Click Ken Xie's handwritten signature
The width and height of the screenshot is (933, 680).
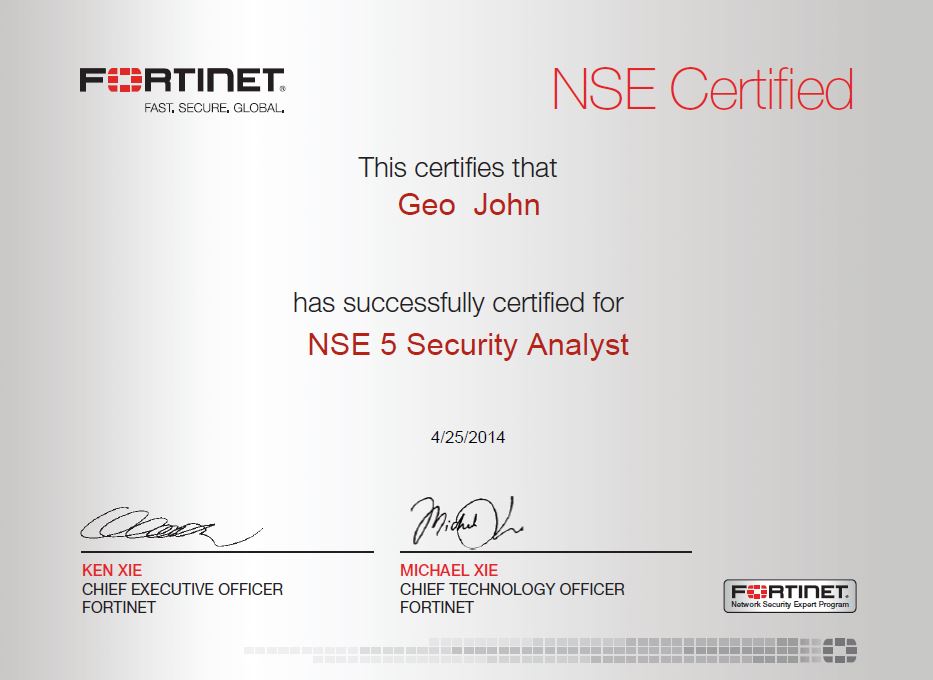(171, 526)
